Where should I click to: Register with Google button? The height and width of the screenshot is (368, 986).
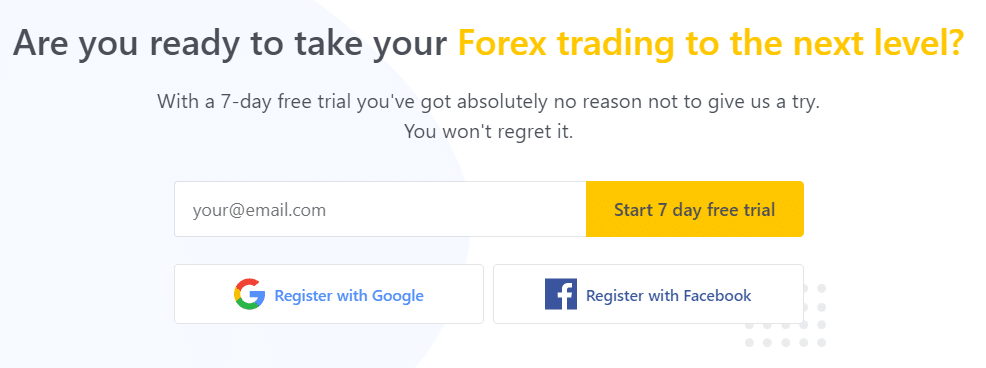click(329, 294)
